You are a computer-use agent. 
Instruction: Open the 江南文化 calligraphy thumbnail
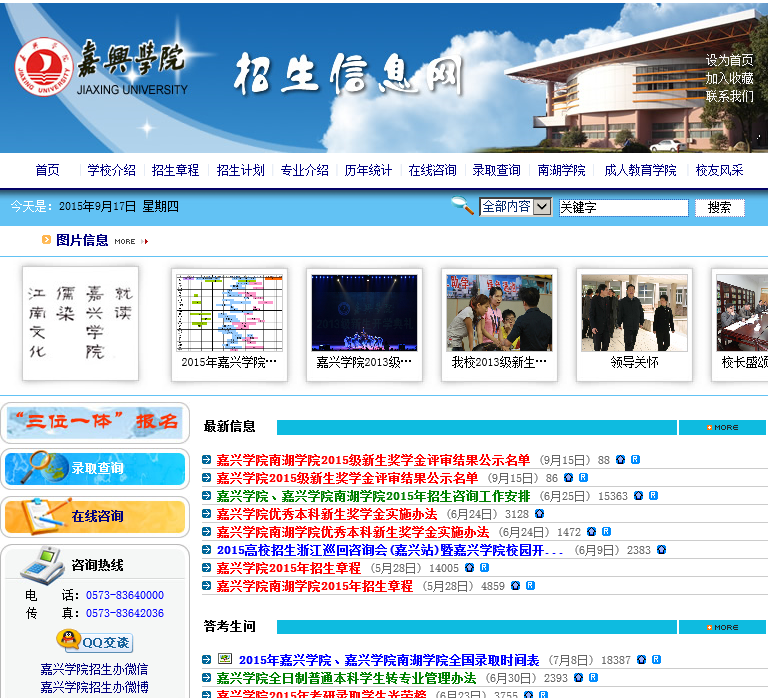pos(80,324)
